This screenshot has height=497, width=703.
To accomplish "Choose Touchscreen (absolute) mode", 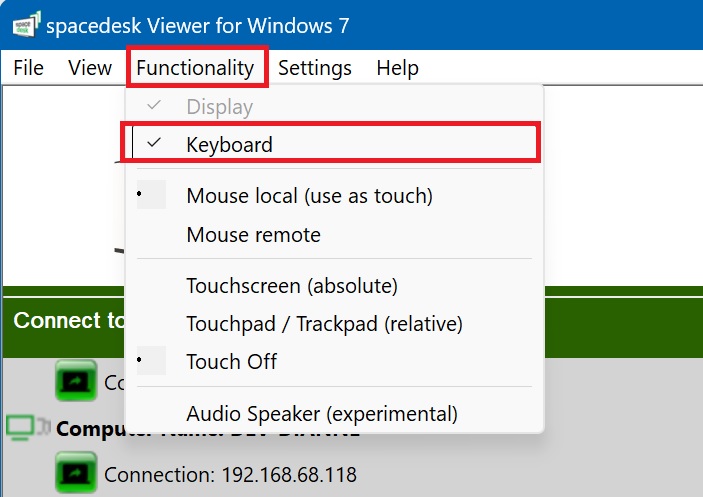I will coord(332,286).
